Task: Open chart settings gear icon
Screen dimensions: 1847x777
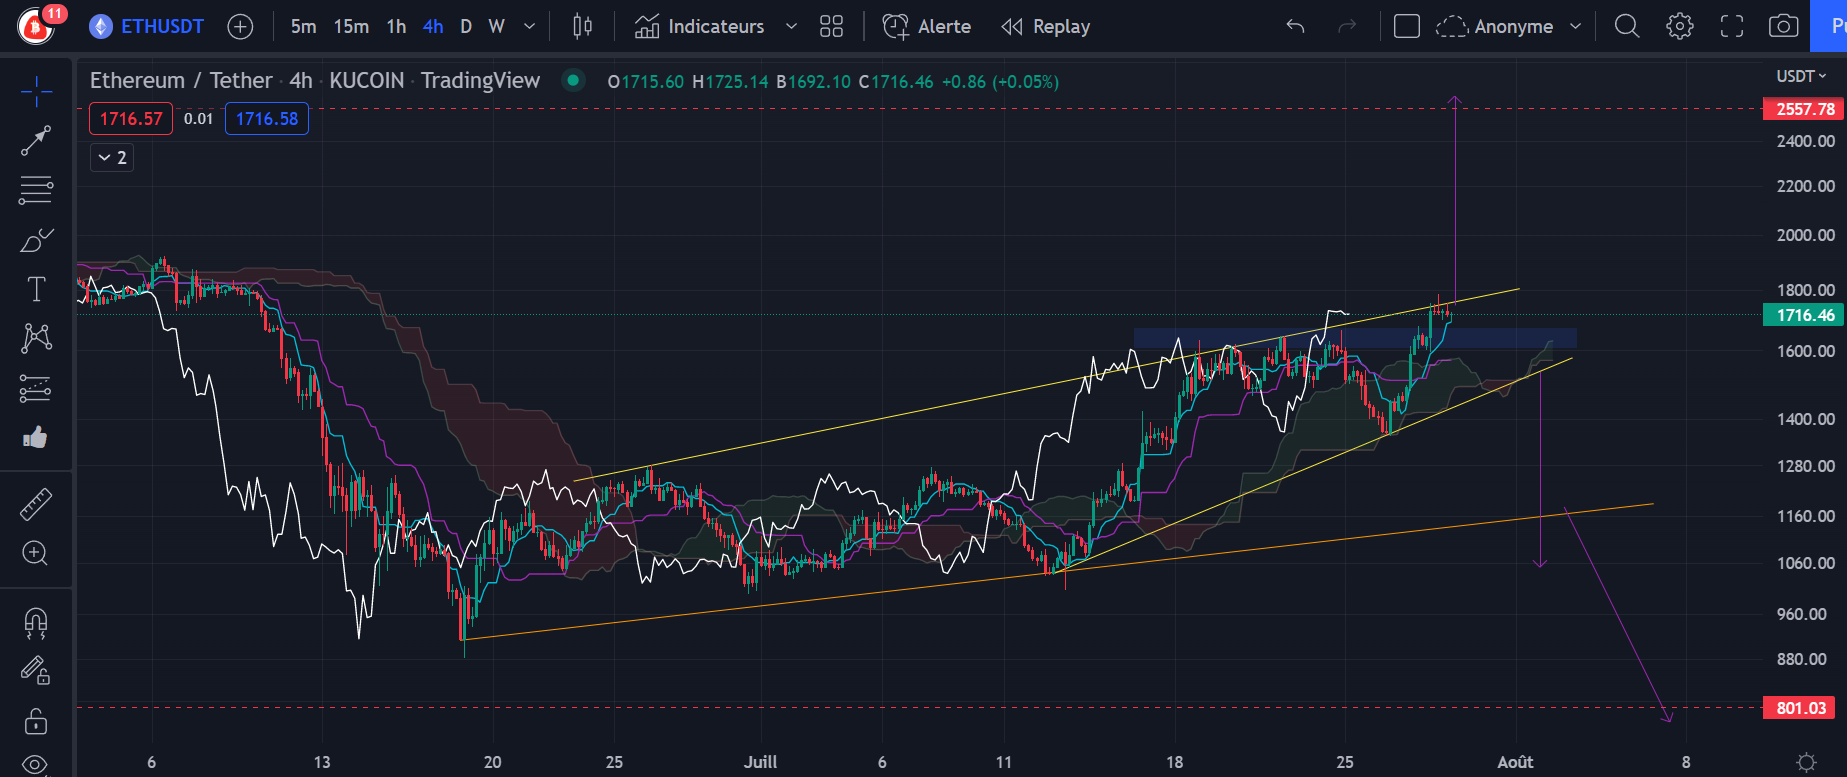Action: 1680,26
